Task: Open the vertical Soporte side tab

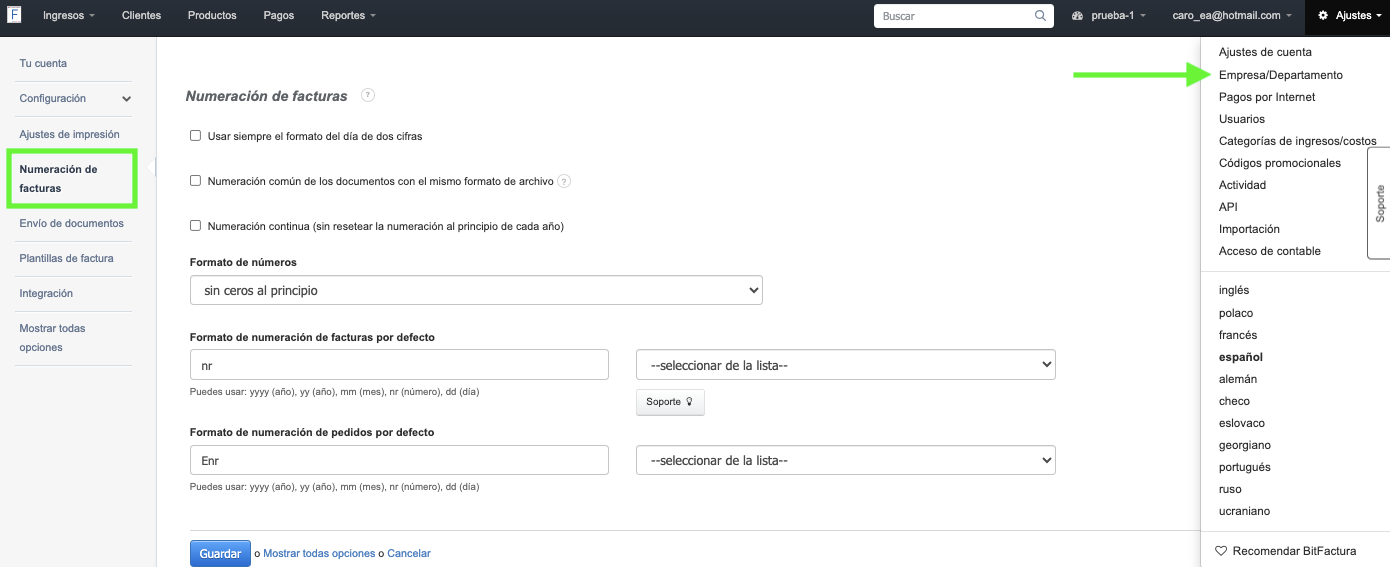Action: pyautogui.click(x=1379, y=204)
